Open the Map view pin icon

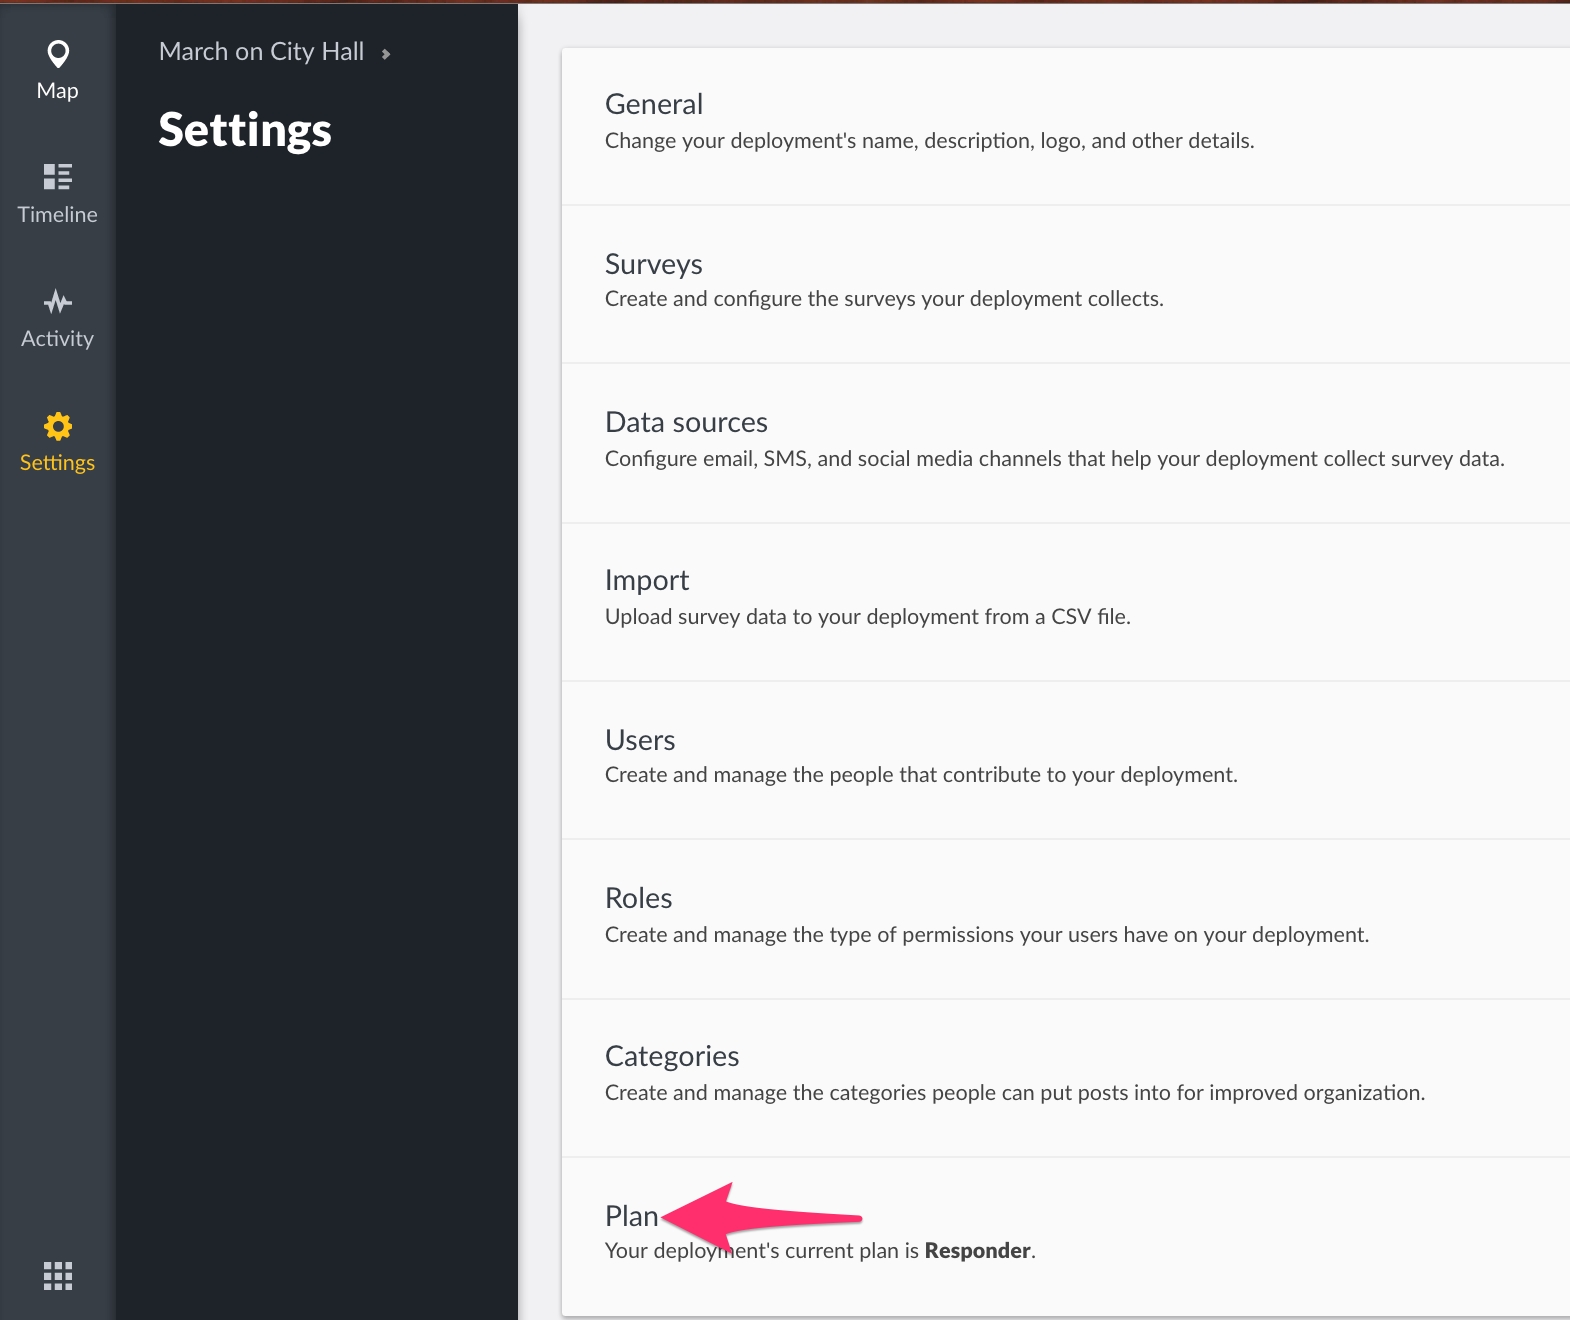[58, 54]
